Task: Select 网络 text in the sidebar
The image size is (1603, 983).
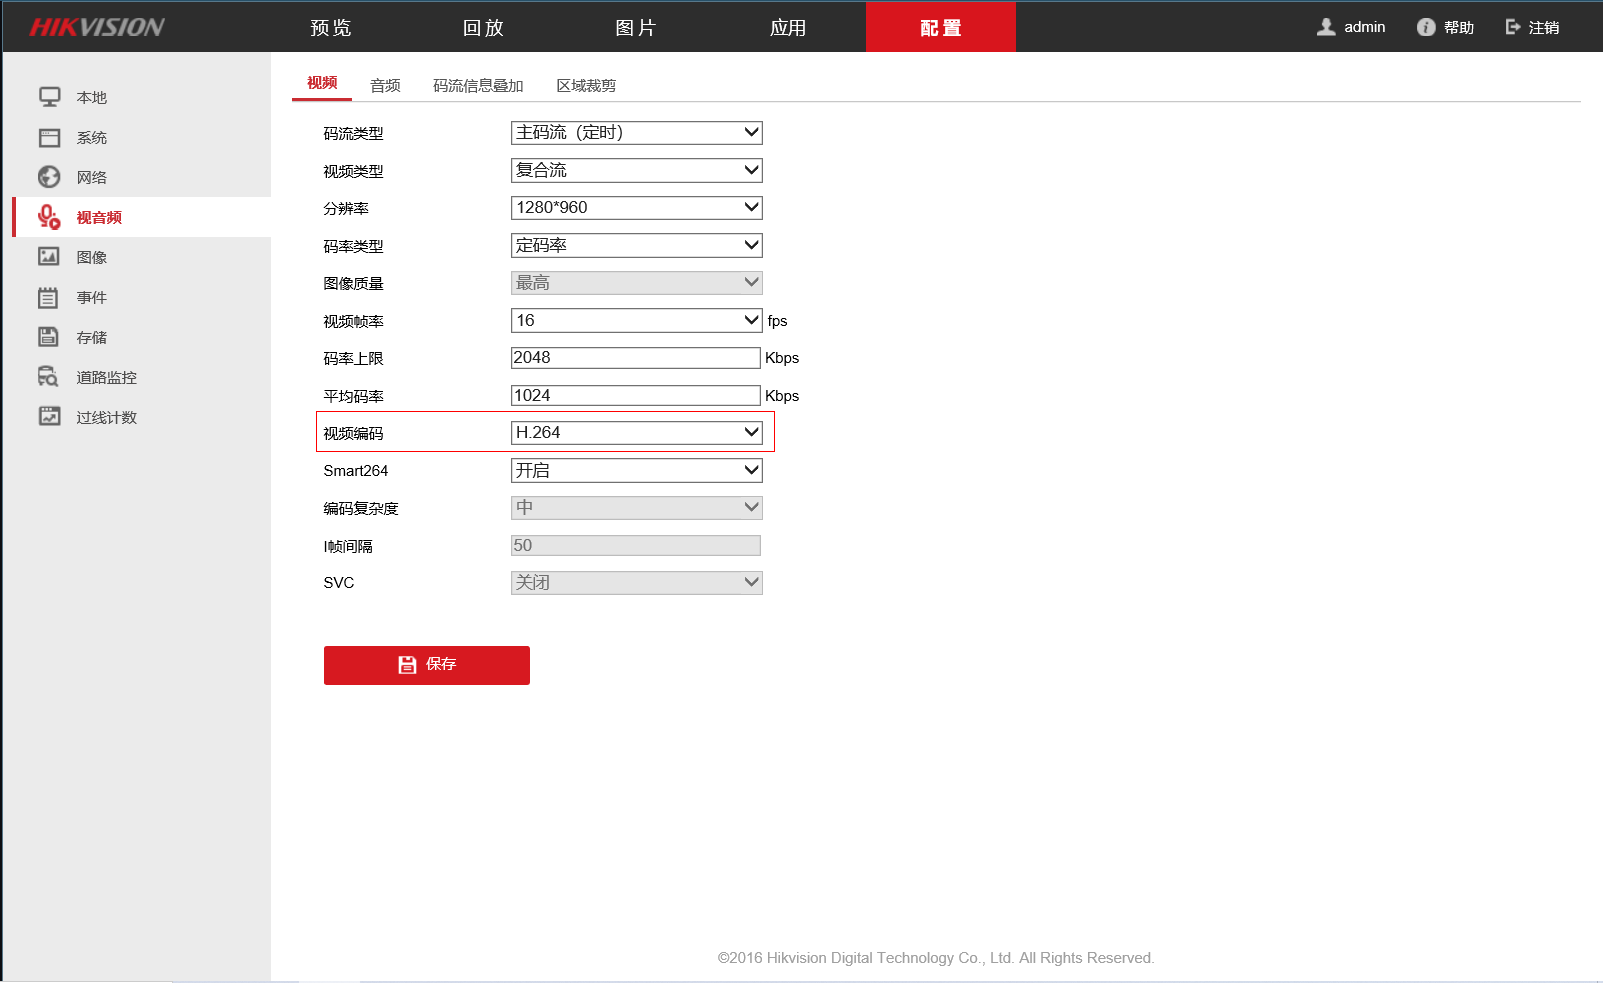Action: pos(92,178)
